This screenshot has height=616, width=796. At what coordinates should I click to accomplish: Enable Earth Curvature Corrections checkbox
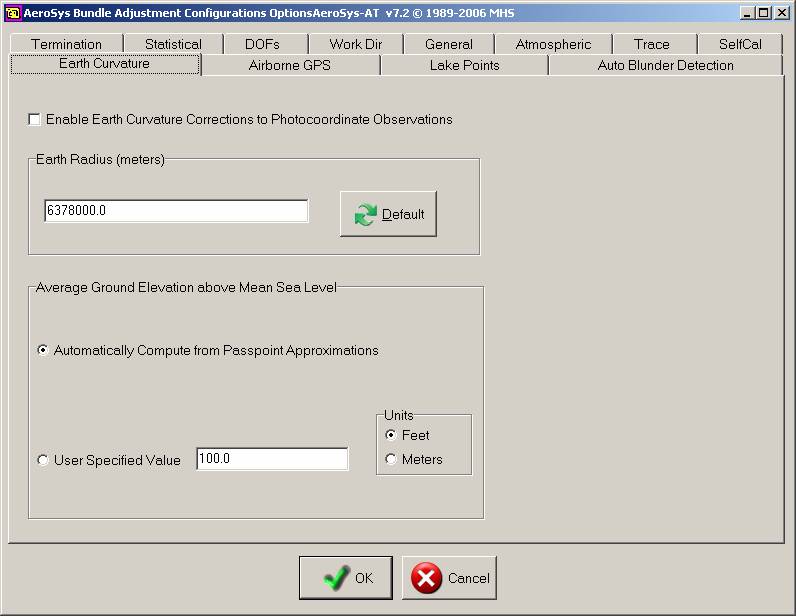[35, 120]
